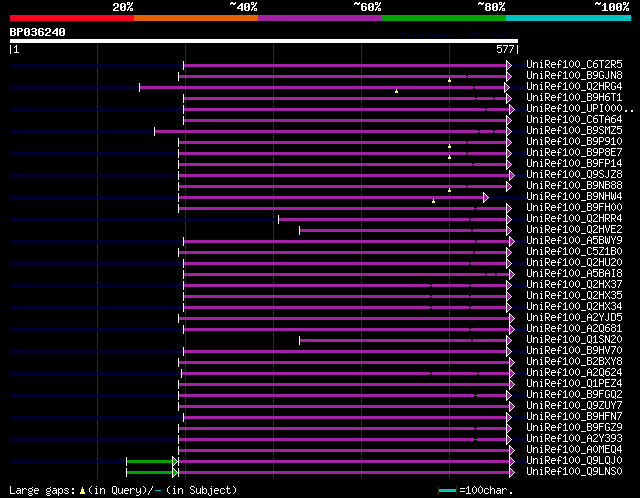This screenshot has width=640, height=498.
Task: Open the UniRef100_B9H6T1 hit label
Action: click(574, 98)
